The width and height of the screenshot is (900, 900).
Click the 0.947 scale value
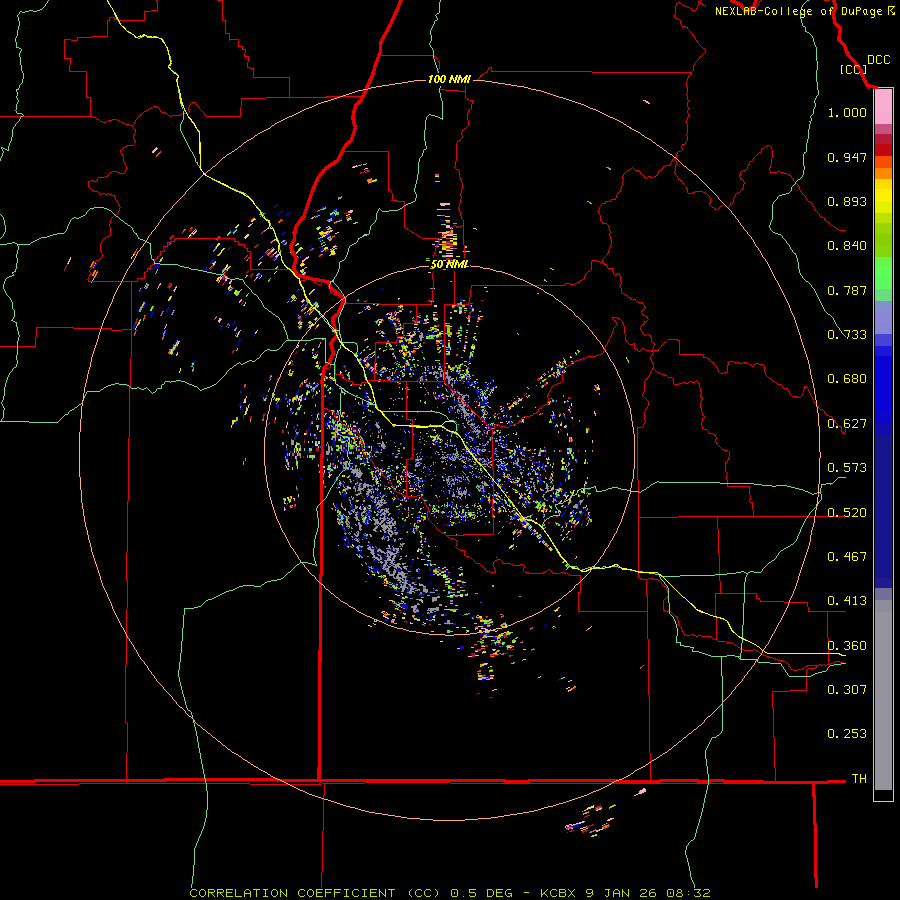point(847,157)
